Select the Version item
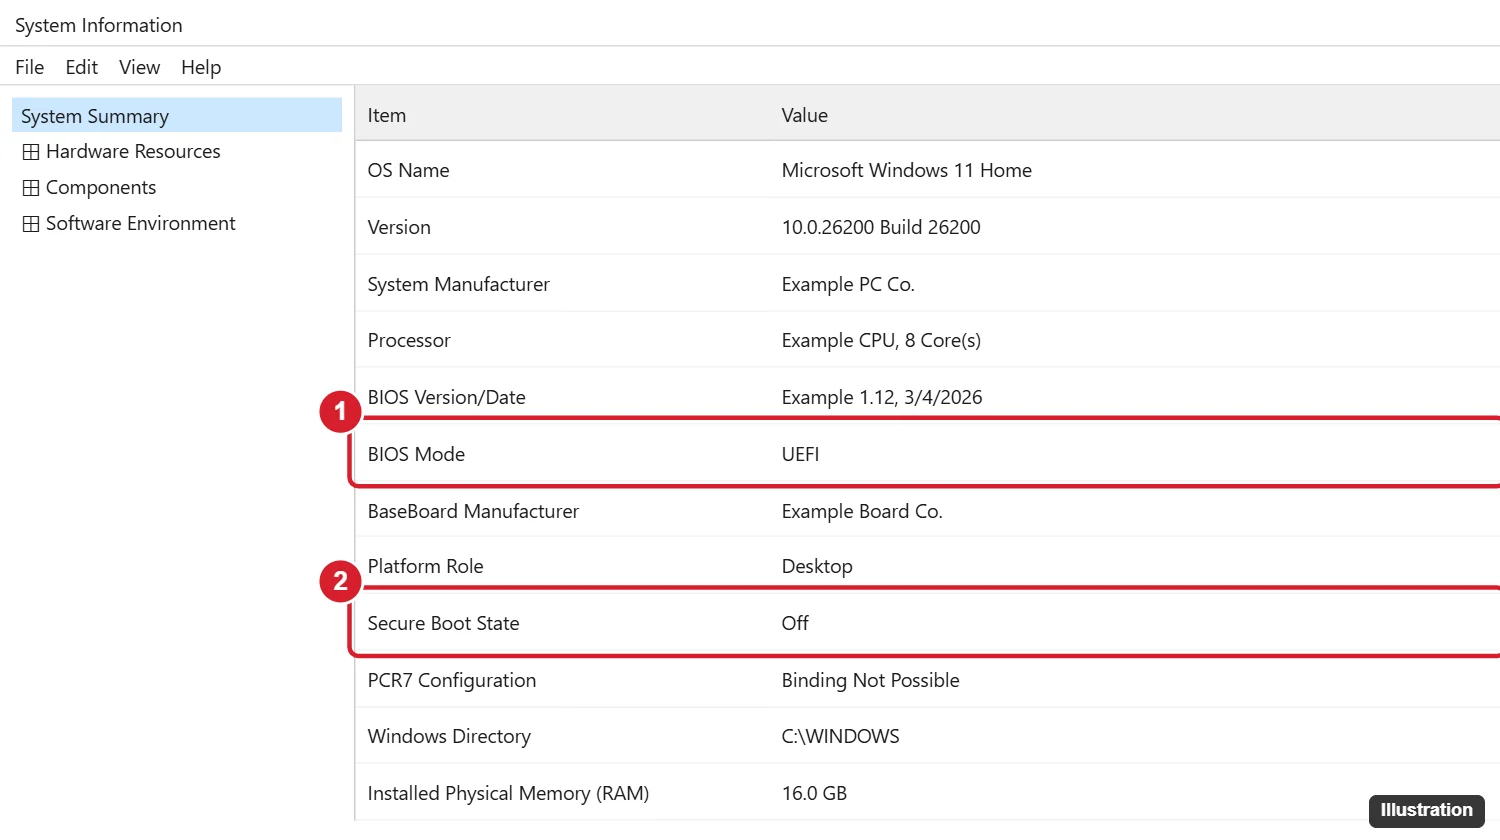The width and height of the screenshot is (1500, 840). (x=399, y=227)
